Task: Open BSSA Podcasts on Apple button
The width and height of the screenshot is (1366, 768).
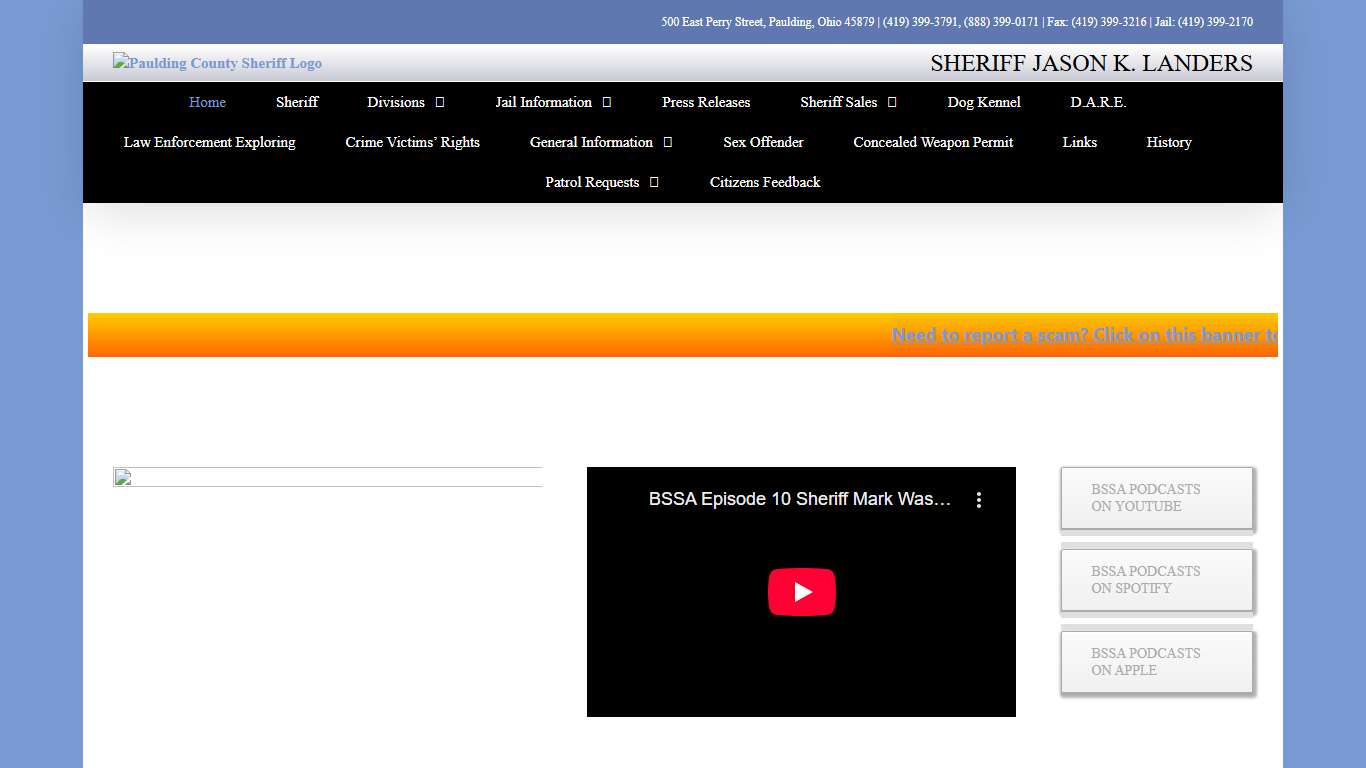Action: tap(1156, 662)
